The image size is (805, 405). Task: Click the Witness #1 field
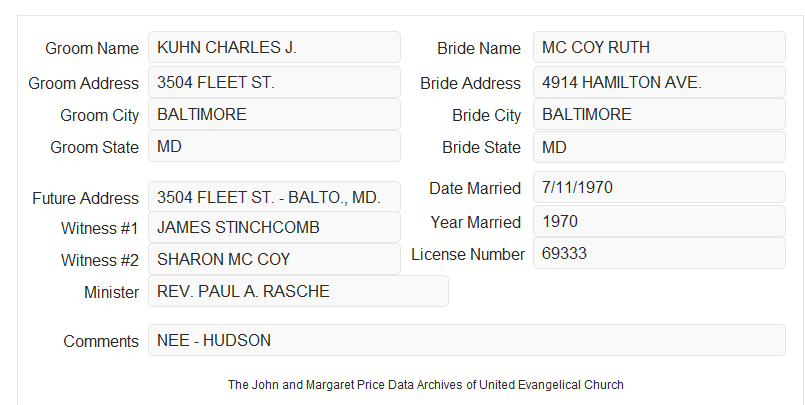coord(274,227)
